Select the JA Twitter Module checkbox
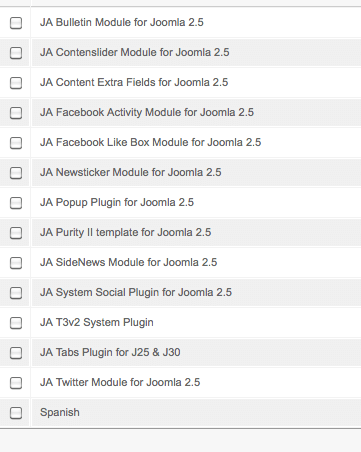 [16, 383]
